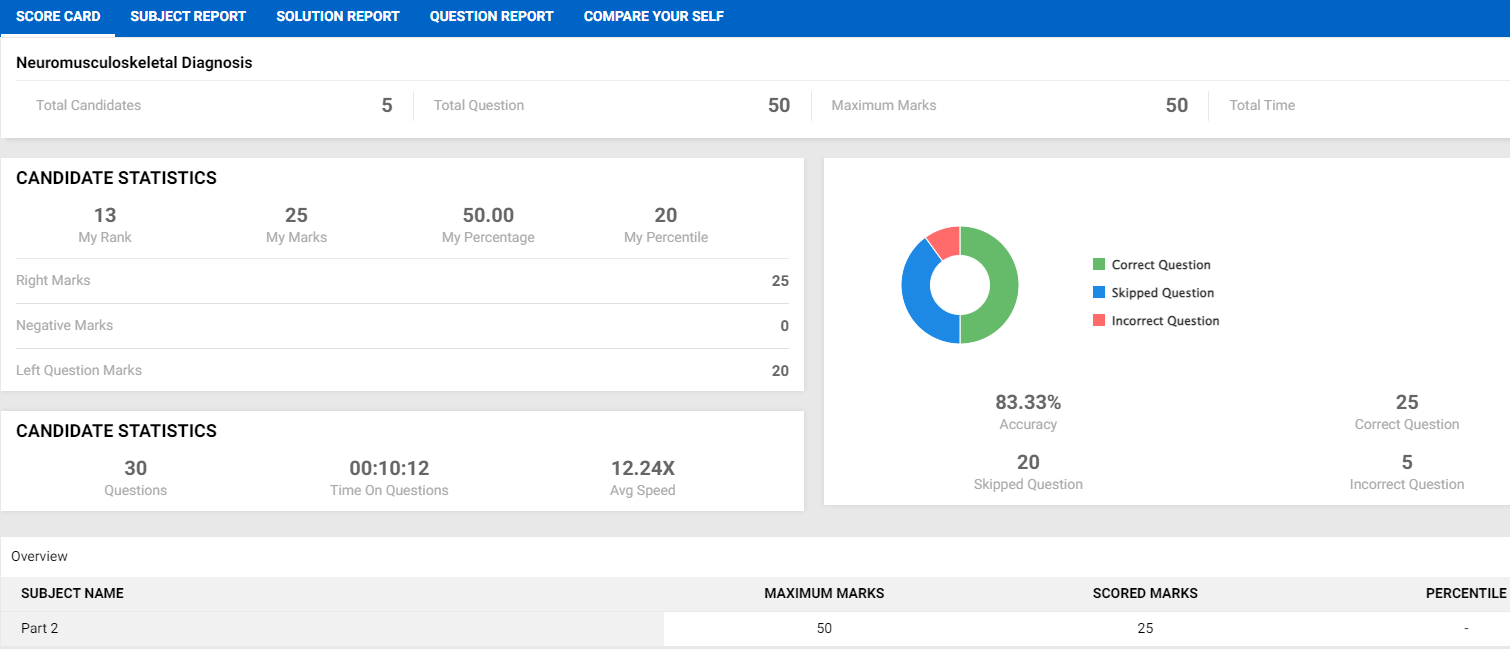The height and width of the screenshot is (649, 1510).
Task: Click the Part 2 subject row name
Action: (40, 629)
